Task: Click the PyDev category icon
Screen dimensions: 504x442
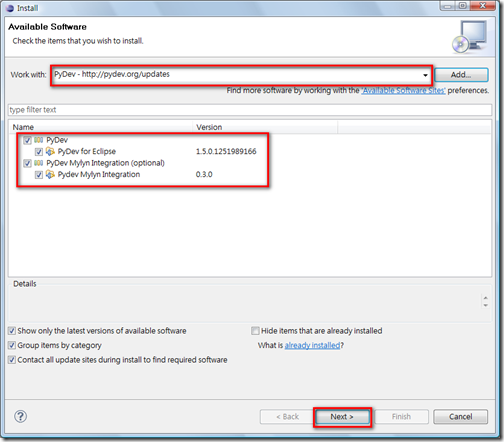Action: click(39, 140)
